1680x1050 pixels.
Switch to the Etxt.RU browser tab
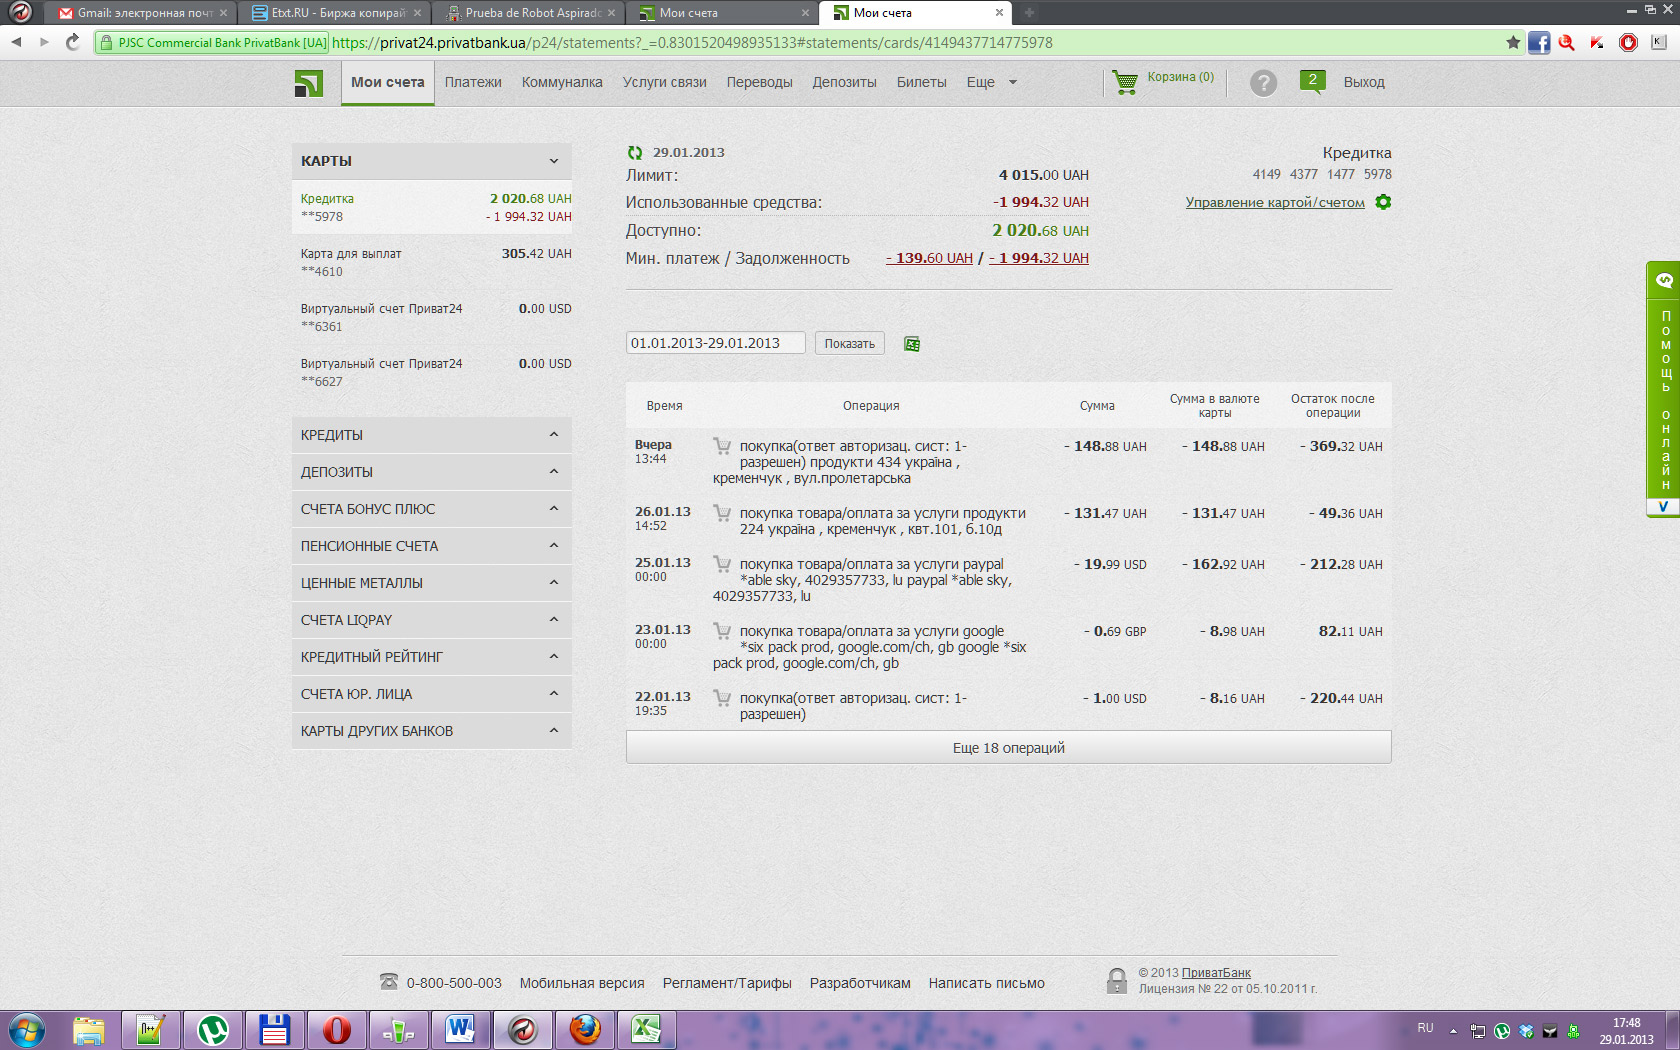[x=336, y=13]
